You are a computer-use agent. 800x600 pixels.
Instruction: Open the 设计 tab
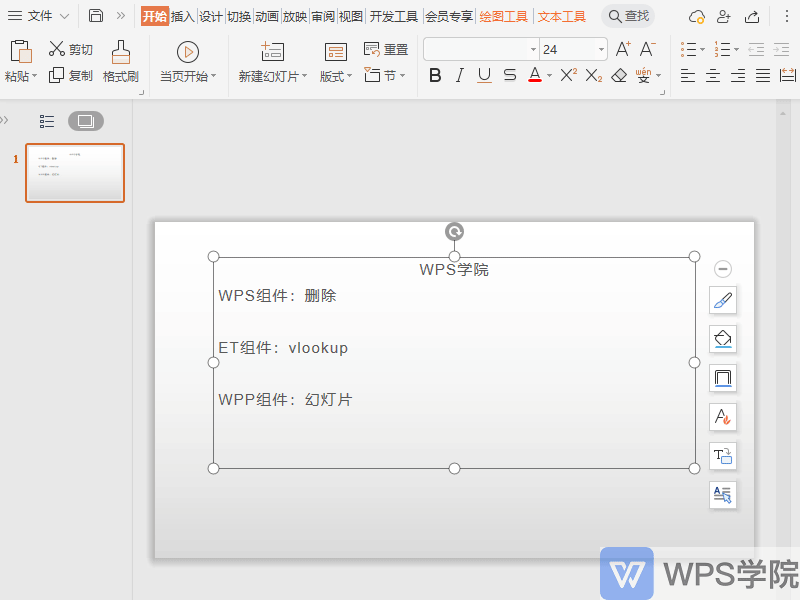click(210, 17)
